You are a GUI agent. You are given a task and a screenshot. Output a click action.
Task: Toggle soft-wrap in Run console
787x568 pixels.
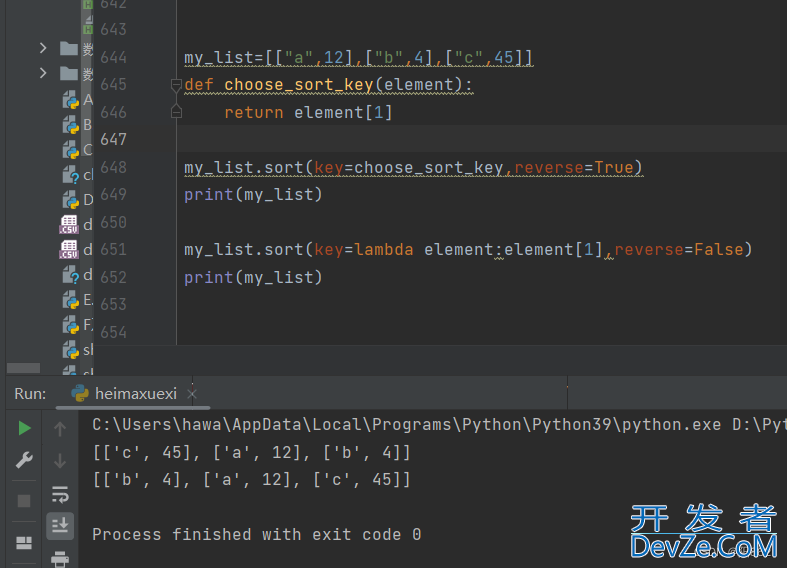[x=60, y=494]
